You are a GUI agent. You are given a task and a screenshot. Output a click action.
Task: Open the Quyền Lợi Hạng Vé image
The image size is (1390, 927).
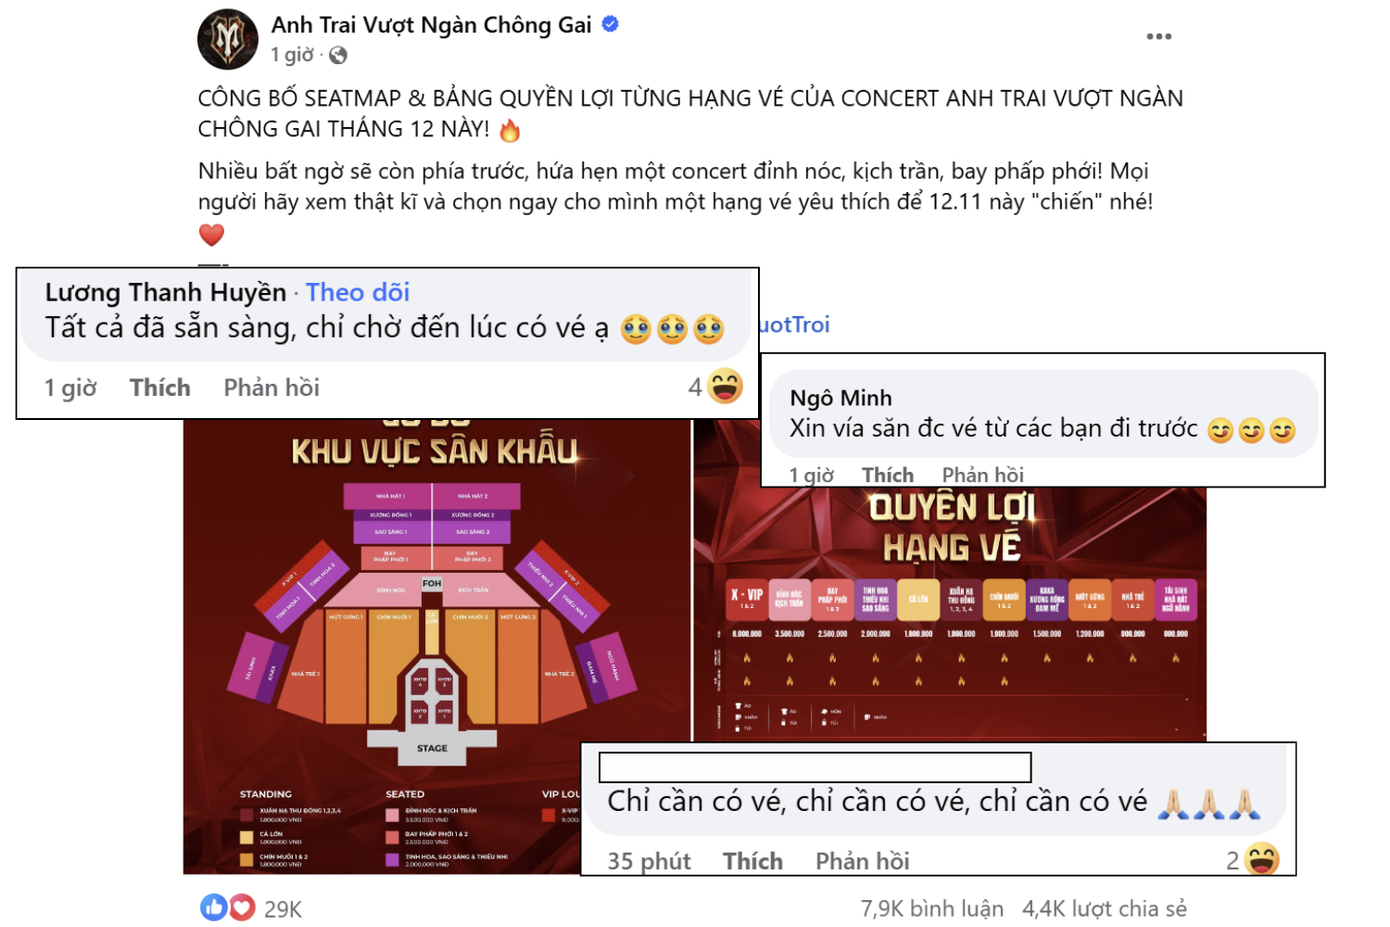click(950, 612)
